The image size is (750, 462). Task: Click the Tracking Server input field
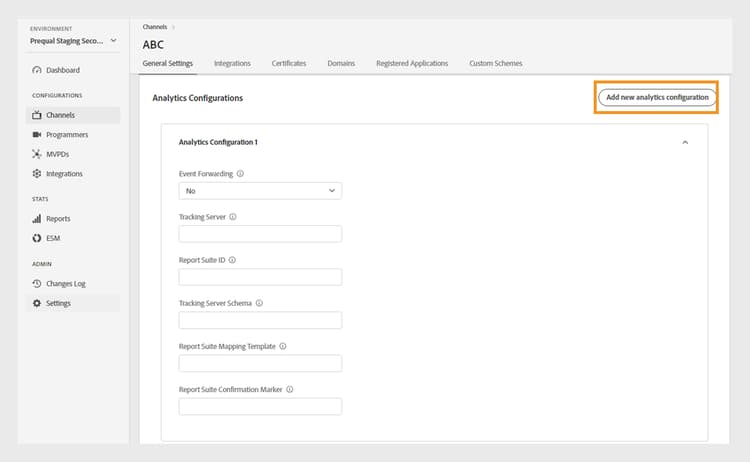[260, 234]
